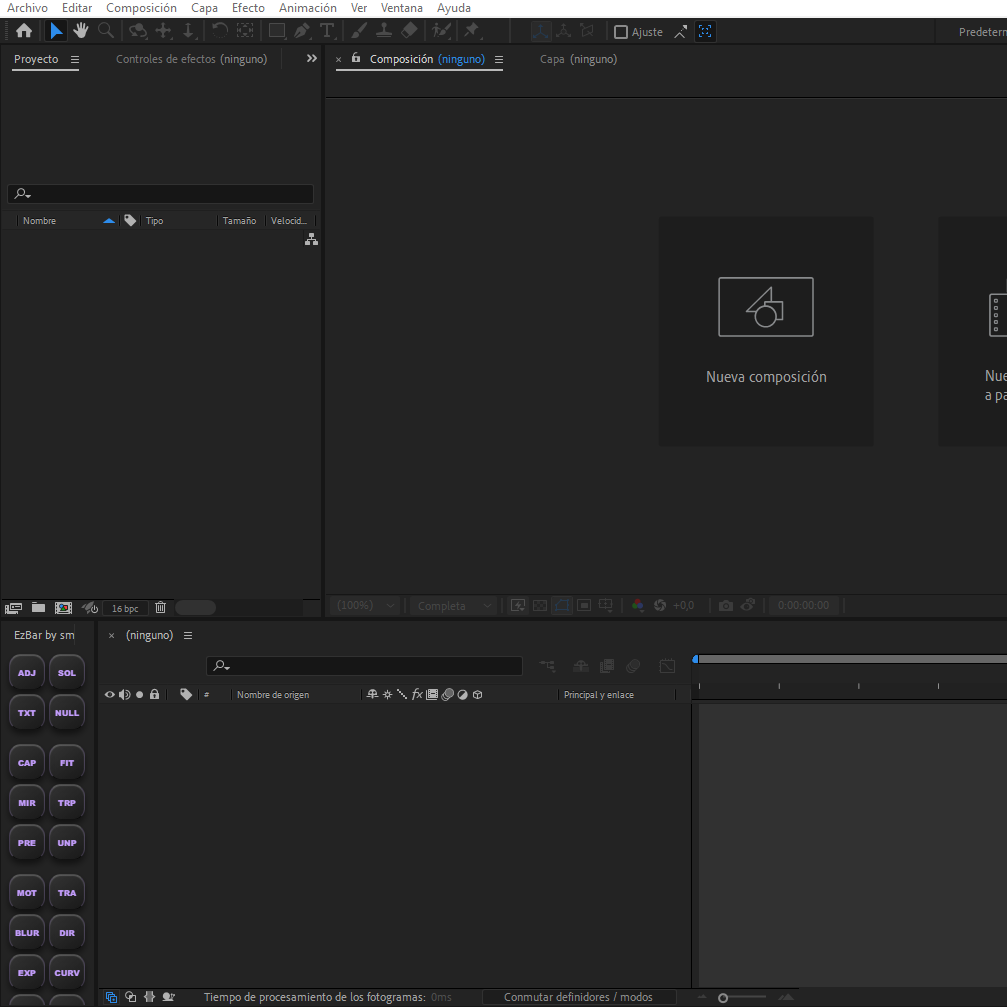Adjust the +0,0 exposure value
The image size is (1007, 1007).
click(683, 605)
